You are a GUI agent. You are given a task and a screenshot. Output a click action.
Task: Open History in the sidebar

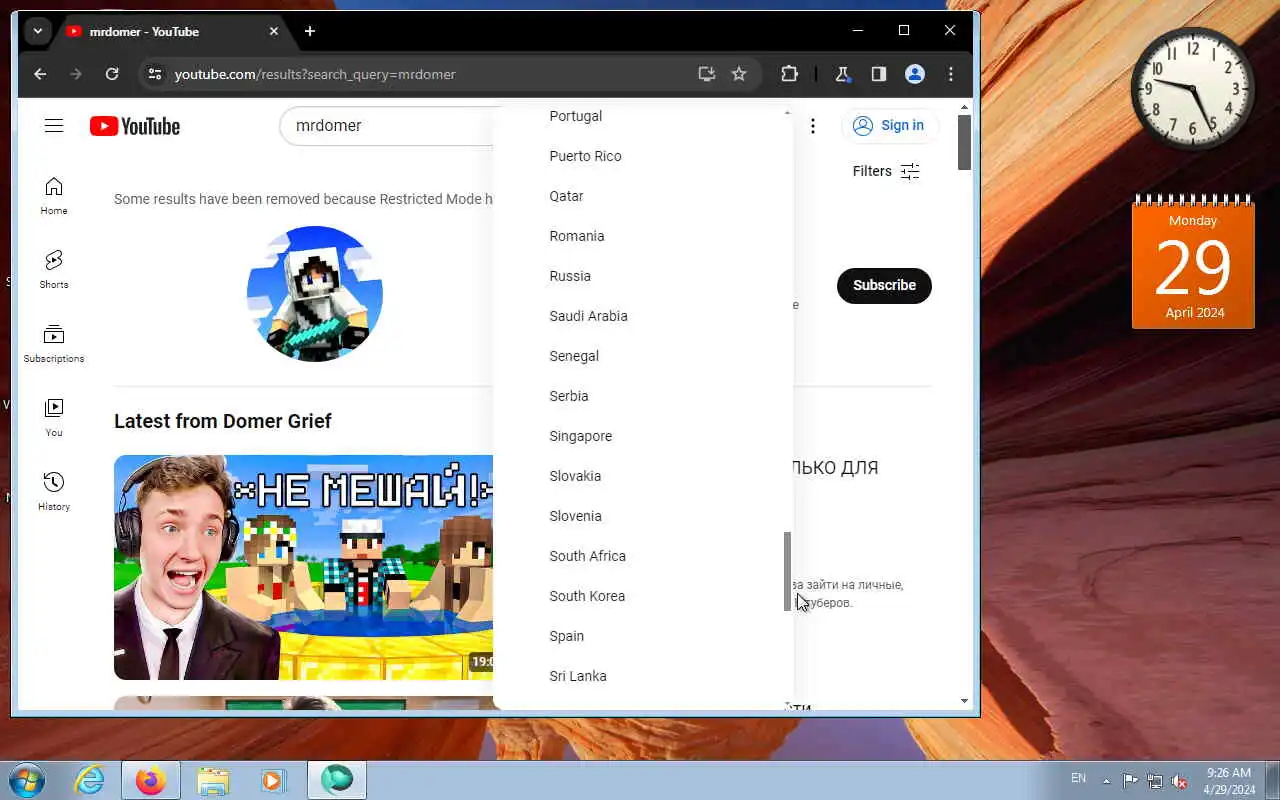tap(54, 492)
